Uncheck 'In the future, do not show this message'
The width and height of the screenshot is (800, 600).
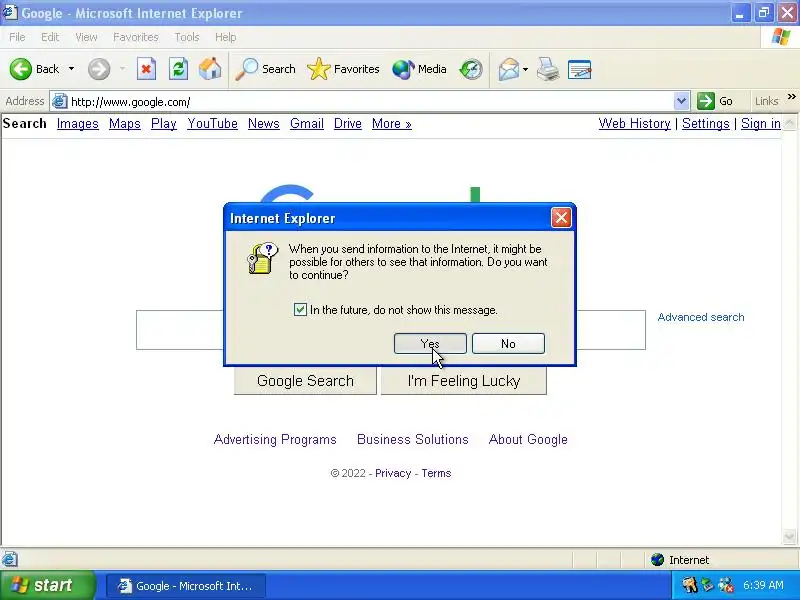(300, 309)
